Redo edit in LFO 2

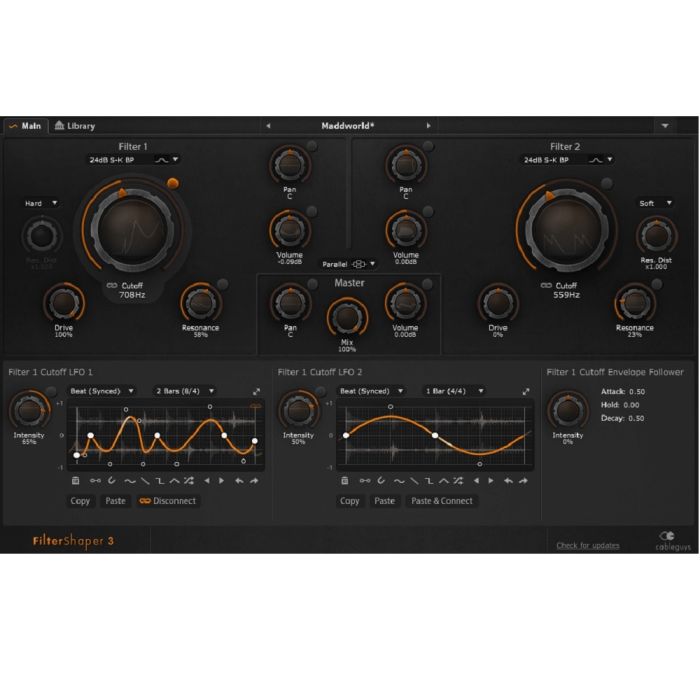click(523, 481)
